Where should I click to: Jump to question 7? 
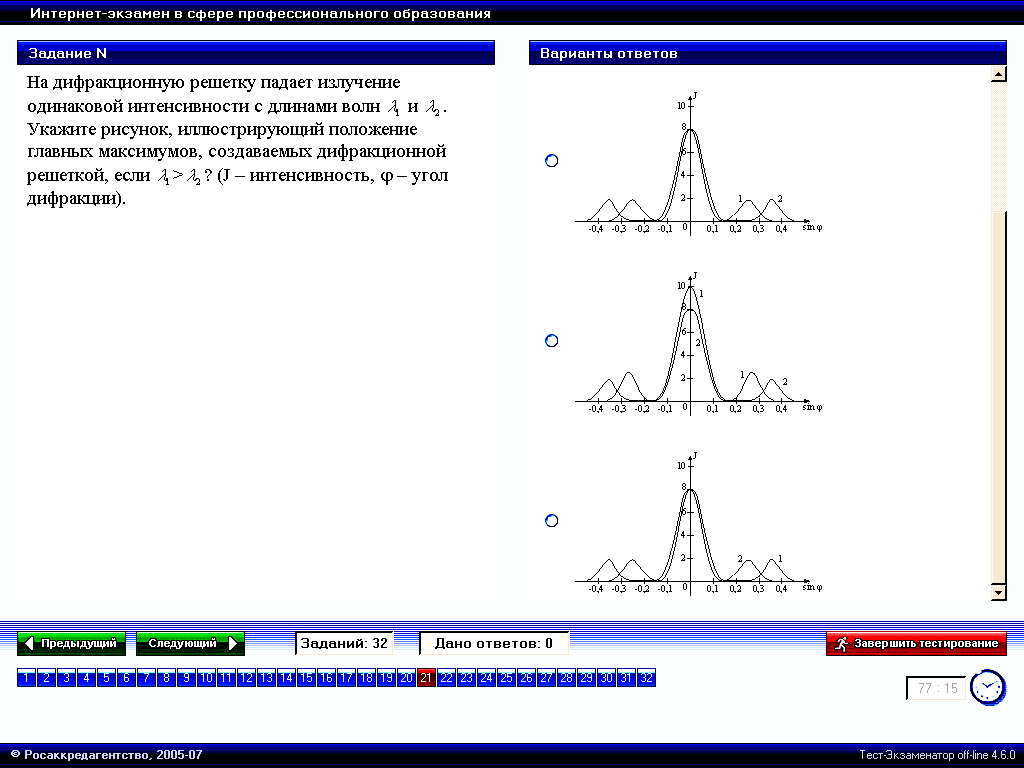point(146,678)
